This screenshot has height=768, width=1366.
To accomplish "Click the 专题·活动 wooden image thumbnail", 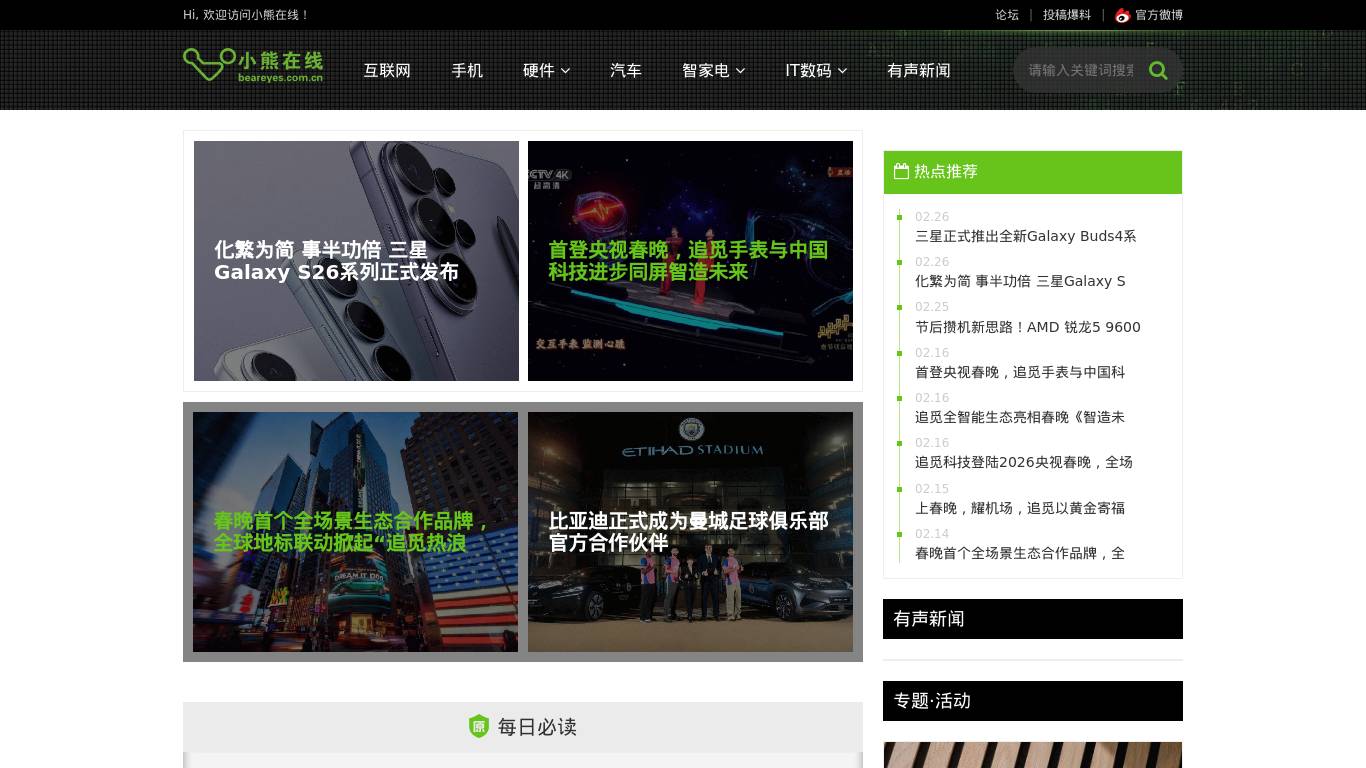I will coord(1032,755).
